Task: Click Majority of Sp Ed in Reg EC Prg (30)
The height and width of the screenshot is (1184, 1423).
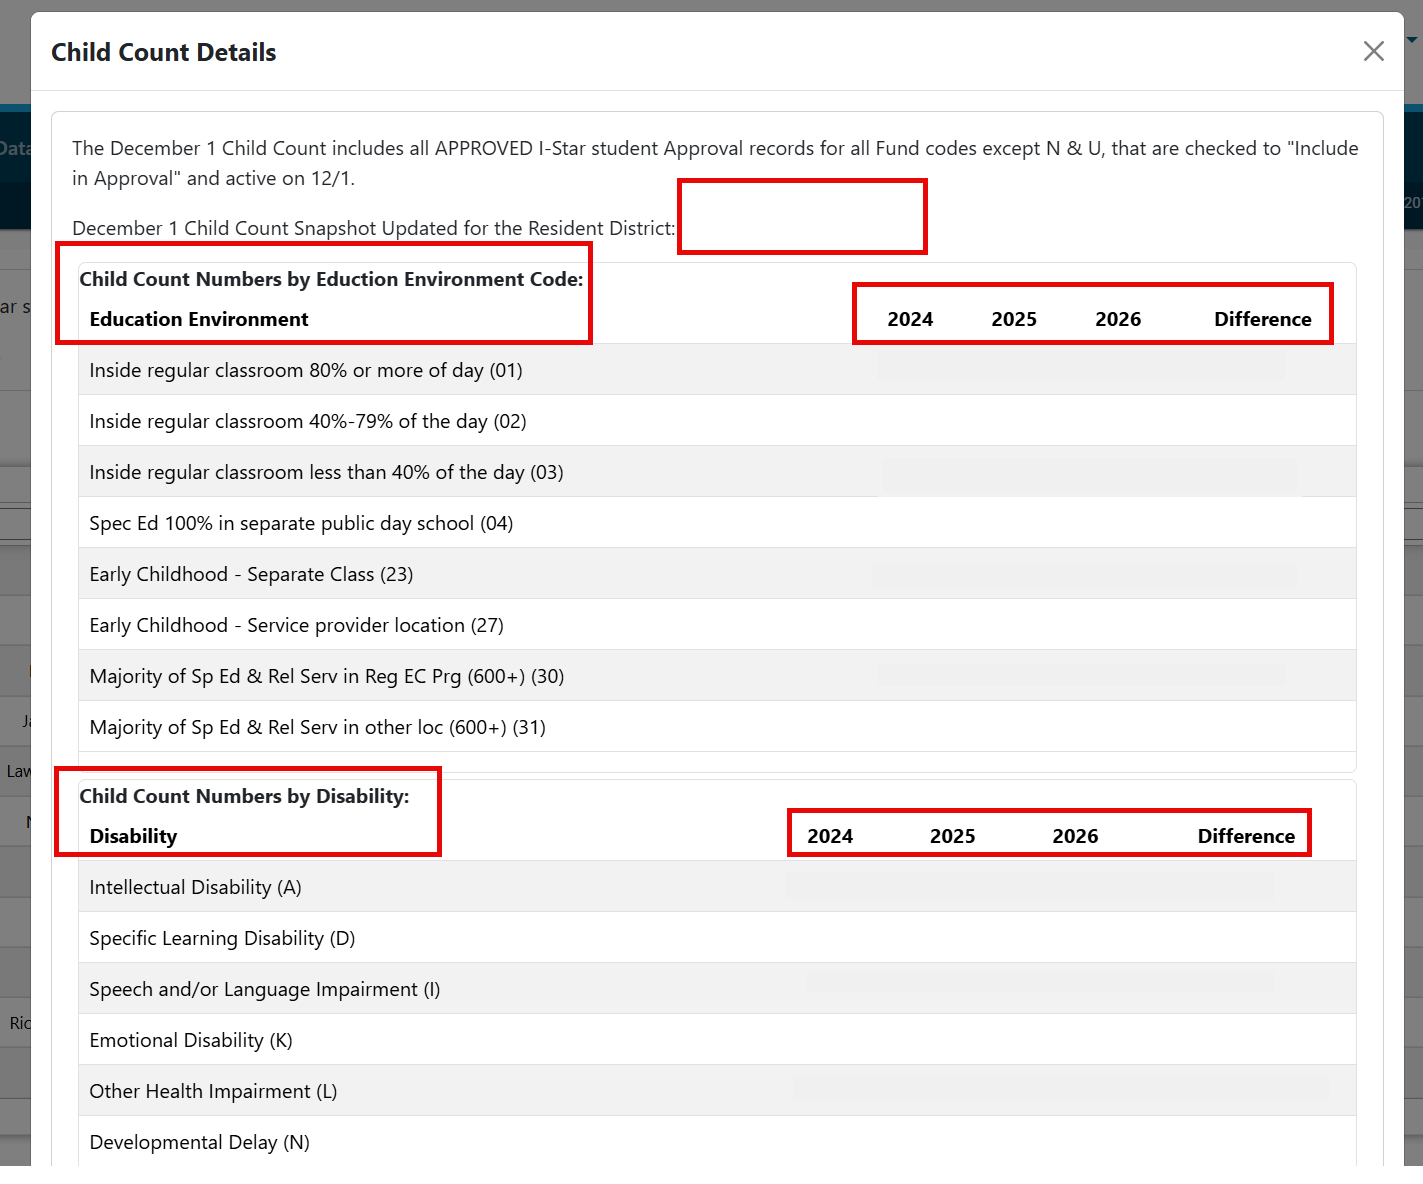Action: tap(327, 676)
